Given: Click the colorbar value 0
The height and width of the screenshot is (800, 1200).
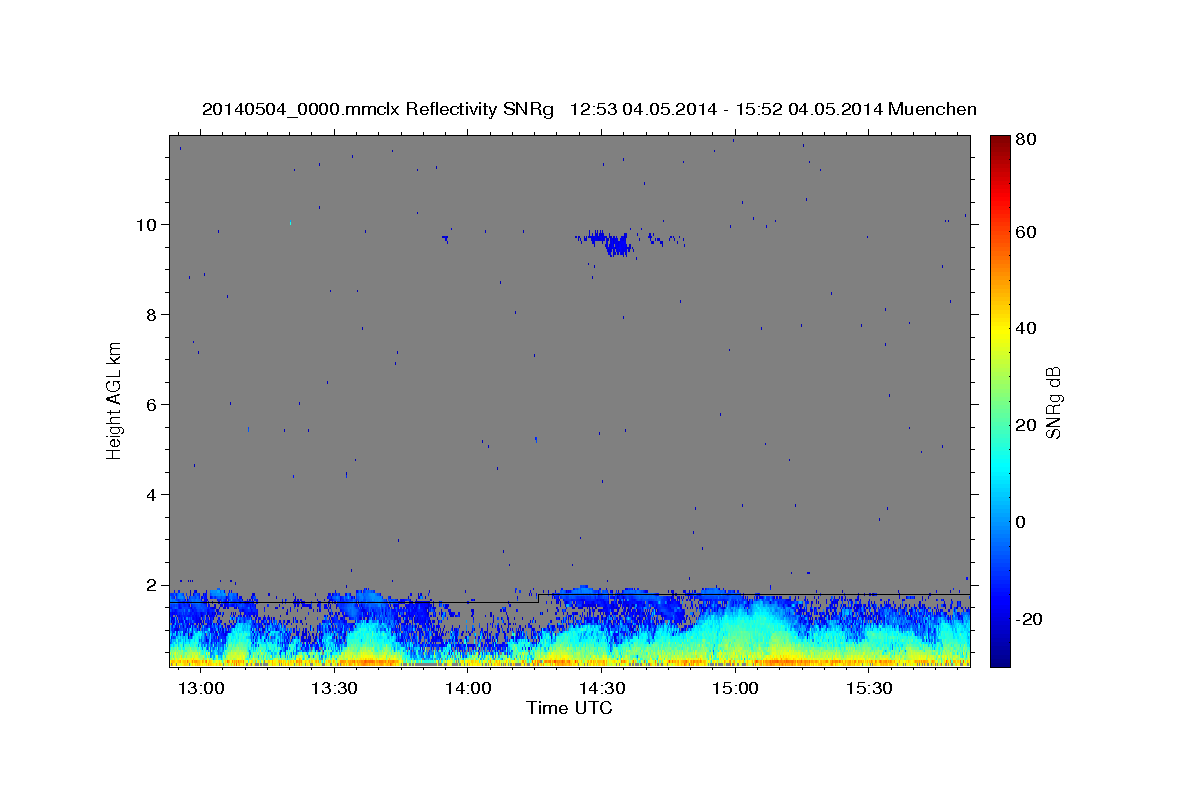Looking at the screenshot, I should coord(1020,522).
